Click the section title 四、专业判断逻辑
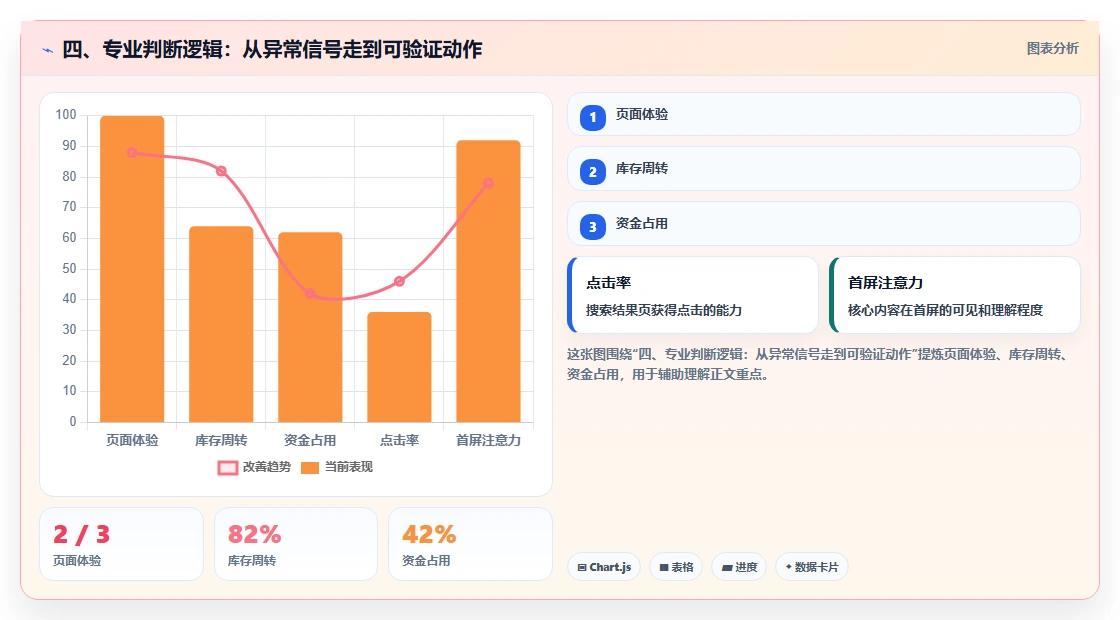Screen dimensions: 1120x620 pyautogui.click(x=272, y=49)
